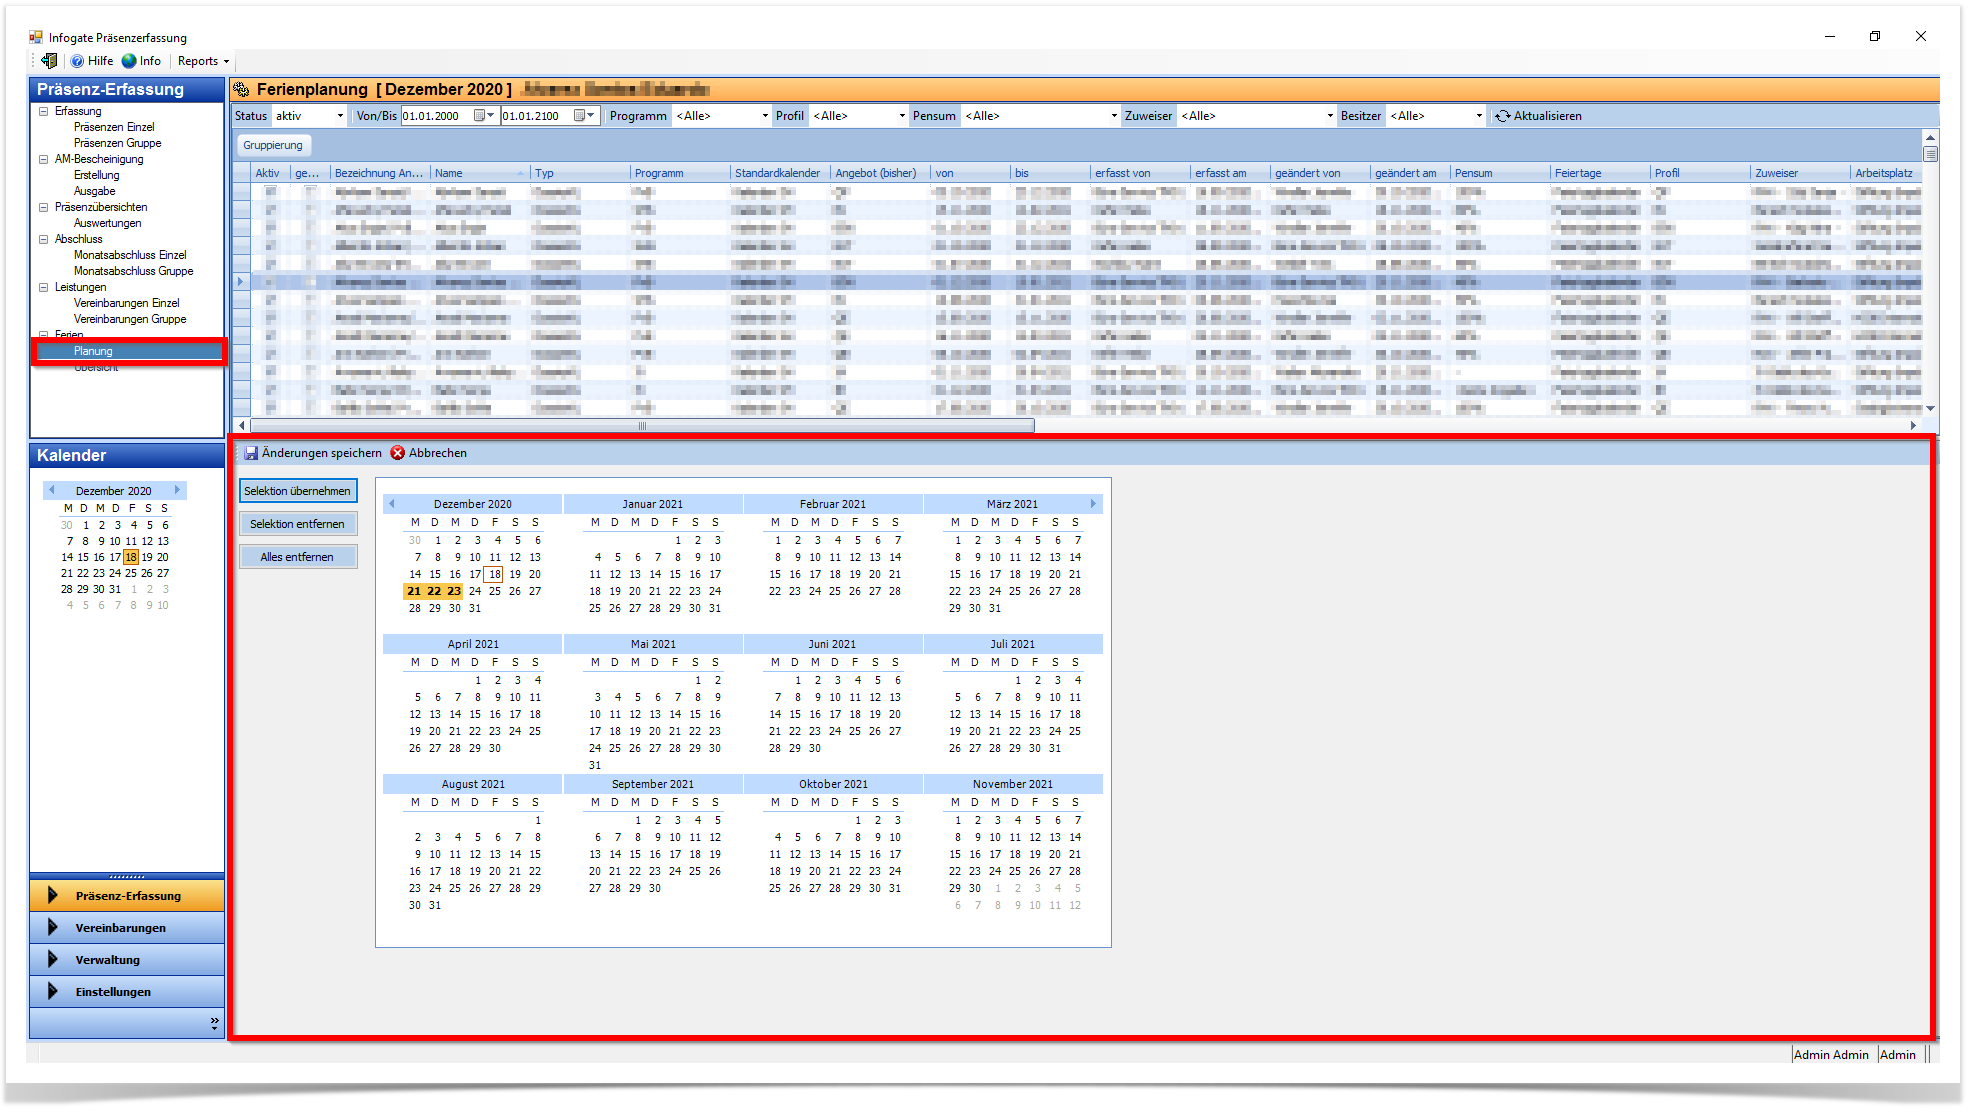Switch to Vereinbarungen navigation section
This screenshot has height=1112, width=1974.
[127, 928]
